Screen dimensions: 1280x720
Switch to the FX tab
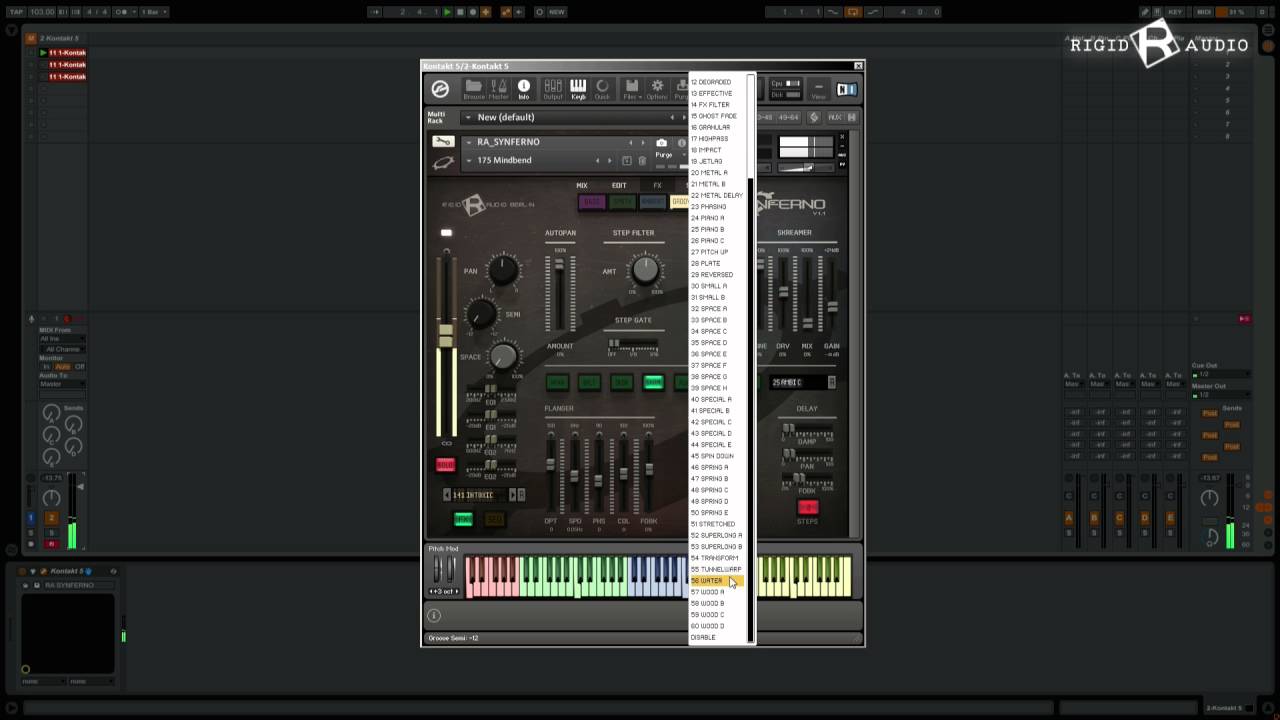coord(657,185)
